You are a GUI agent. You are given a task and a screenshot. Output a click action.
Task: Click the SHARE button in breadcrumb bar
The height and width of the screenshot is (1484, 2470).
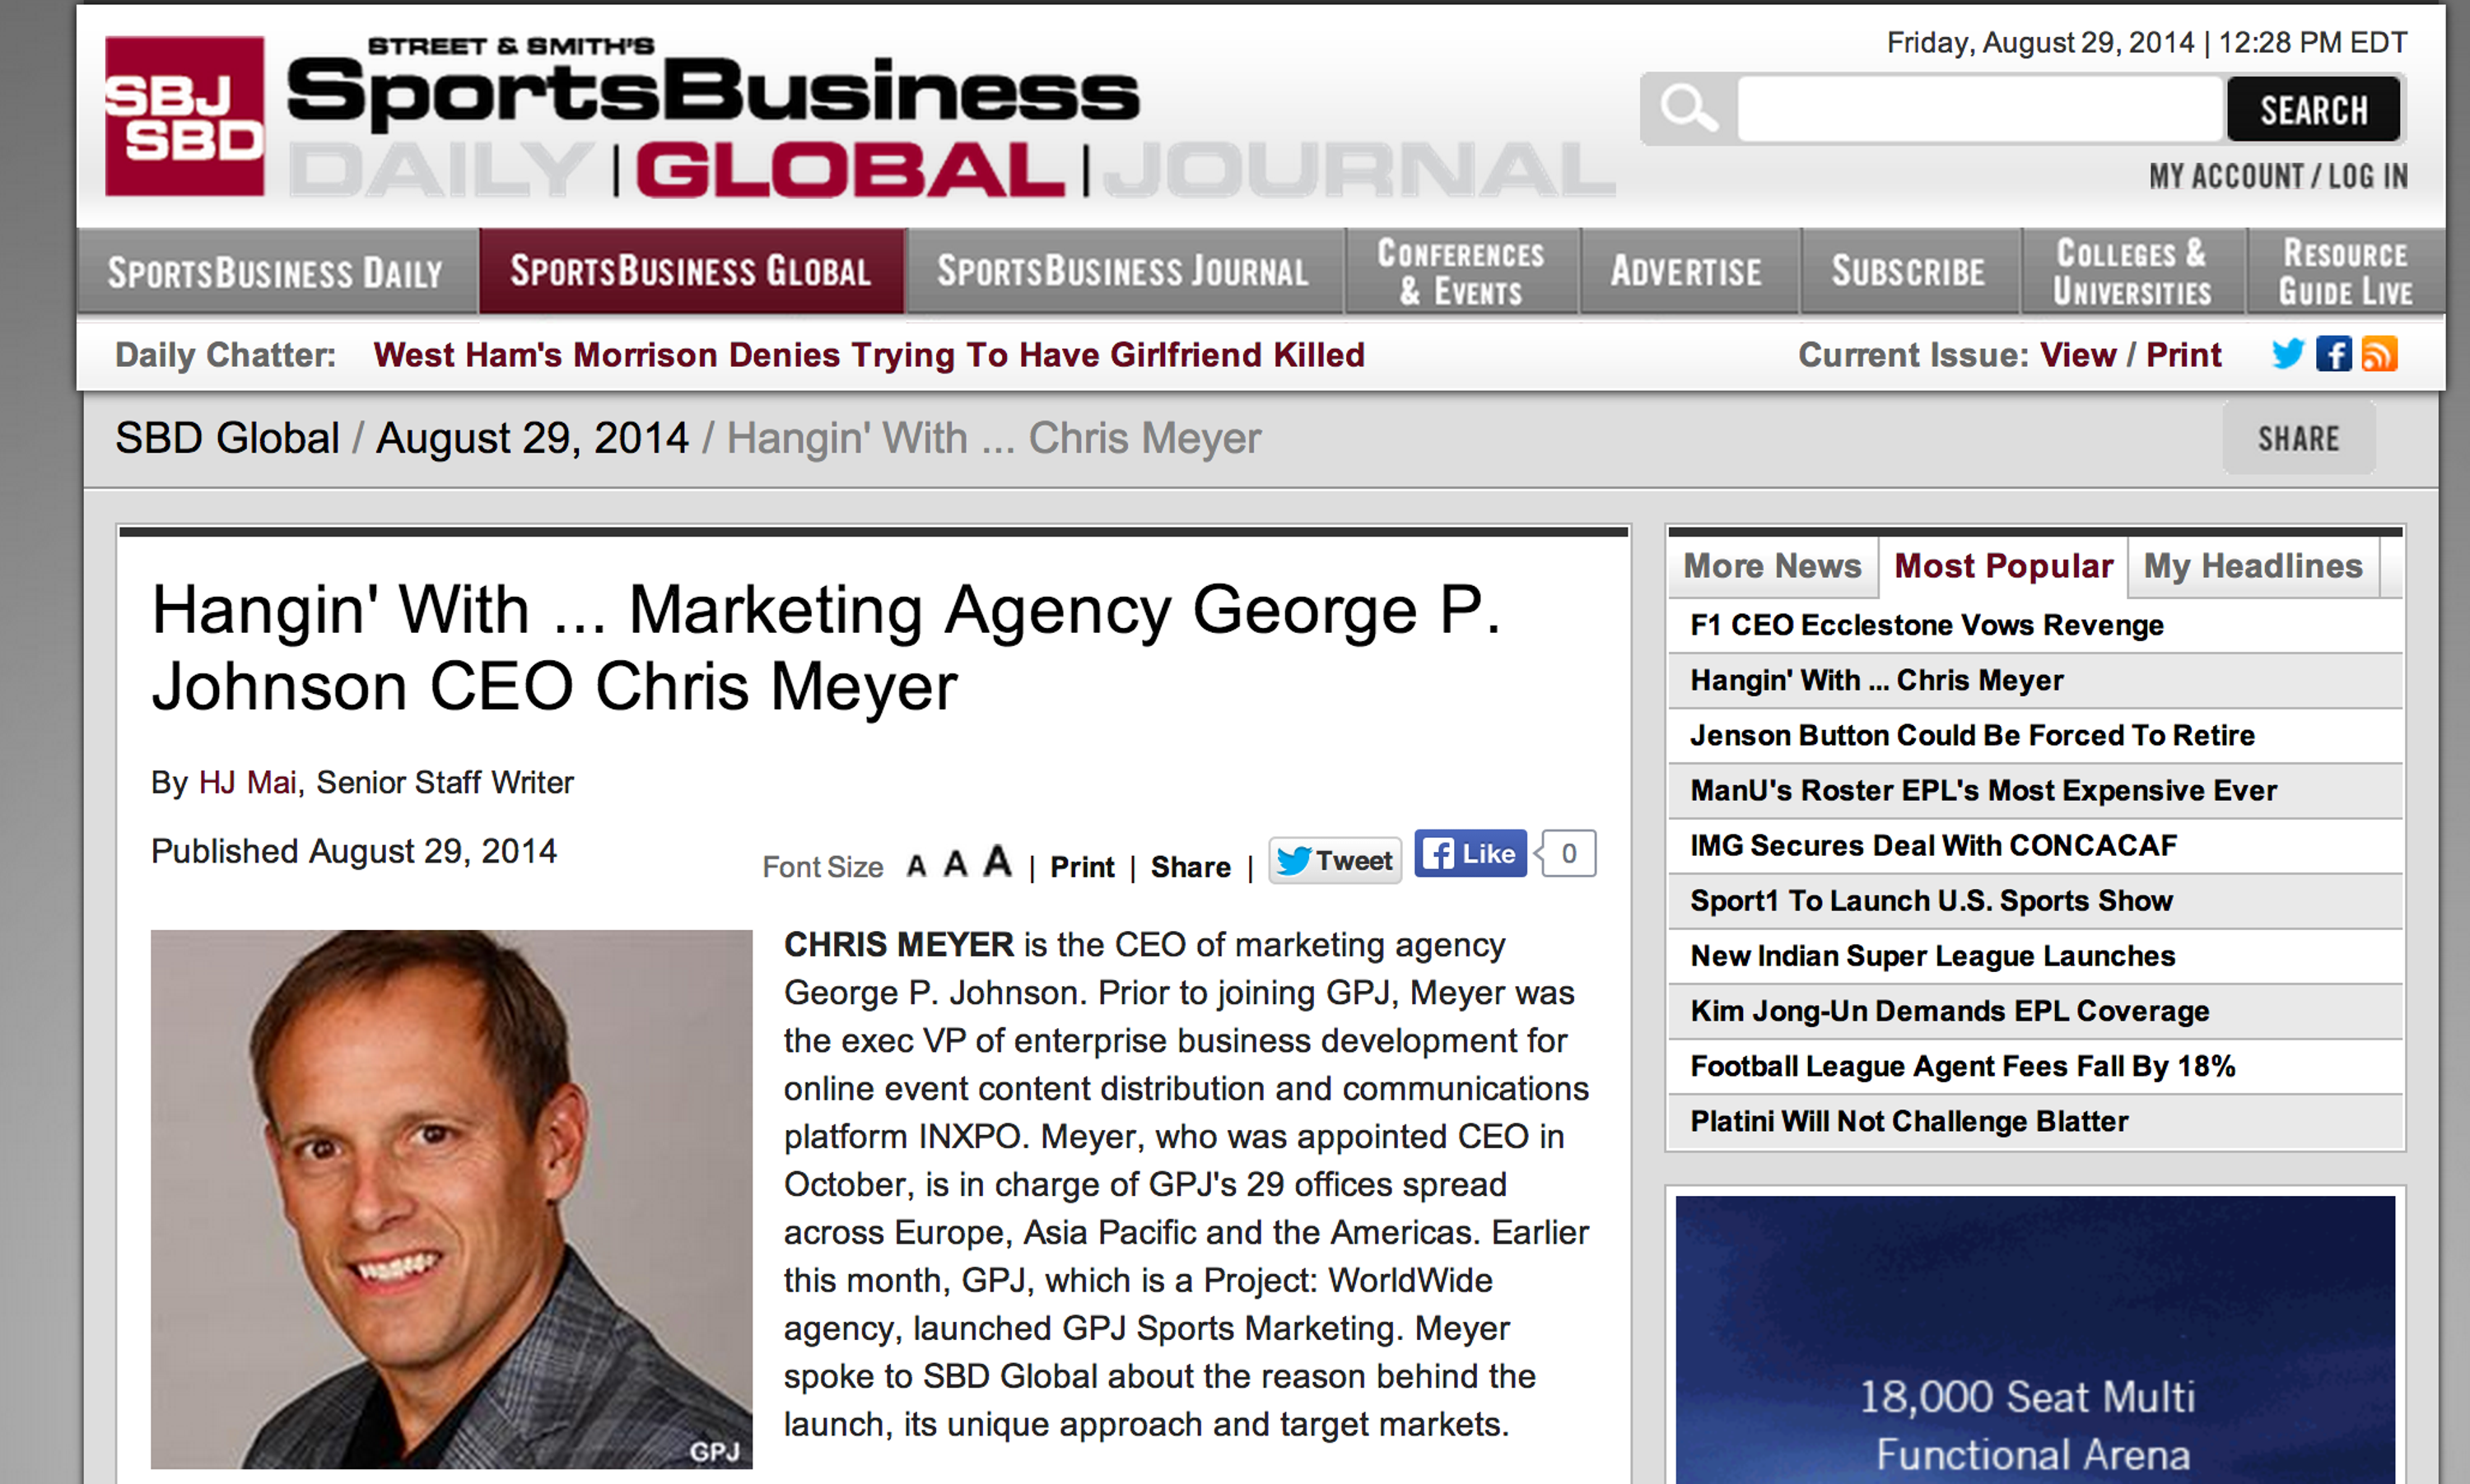pos(2298,438)
